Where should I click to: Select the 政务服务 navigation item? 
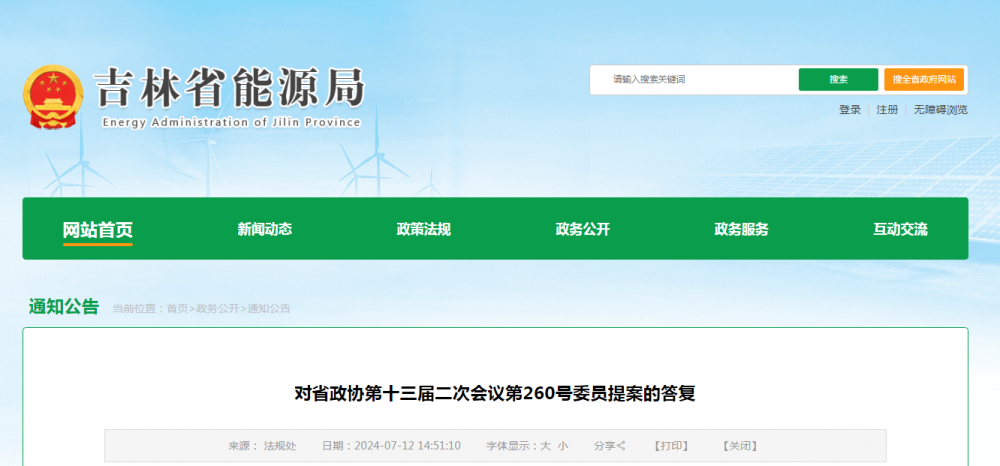(x=742, y=229)
